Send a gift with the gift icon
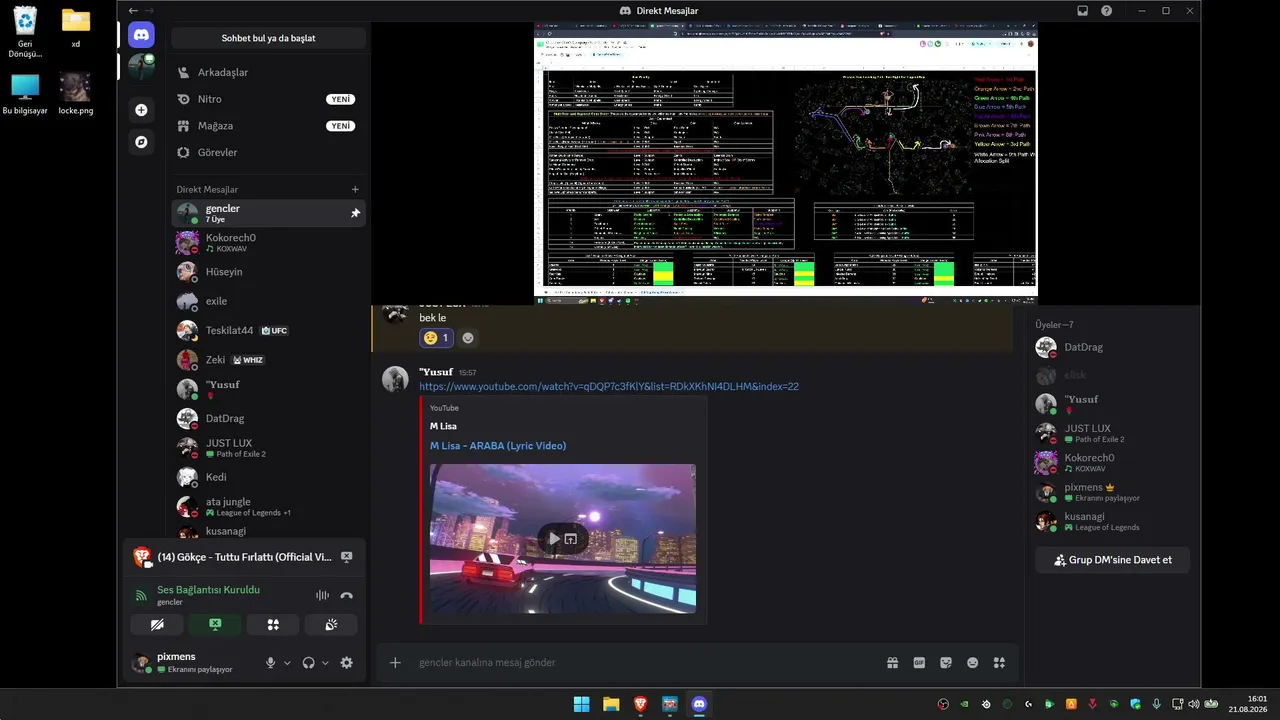1280x720 pixels. pos(893,662)
